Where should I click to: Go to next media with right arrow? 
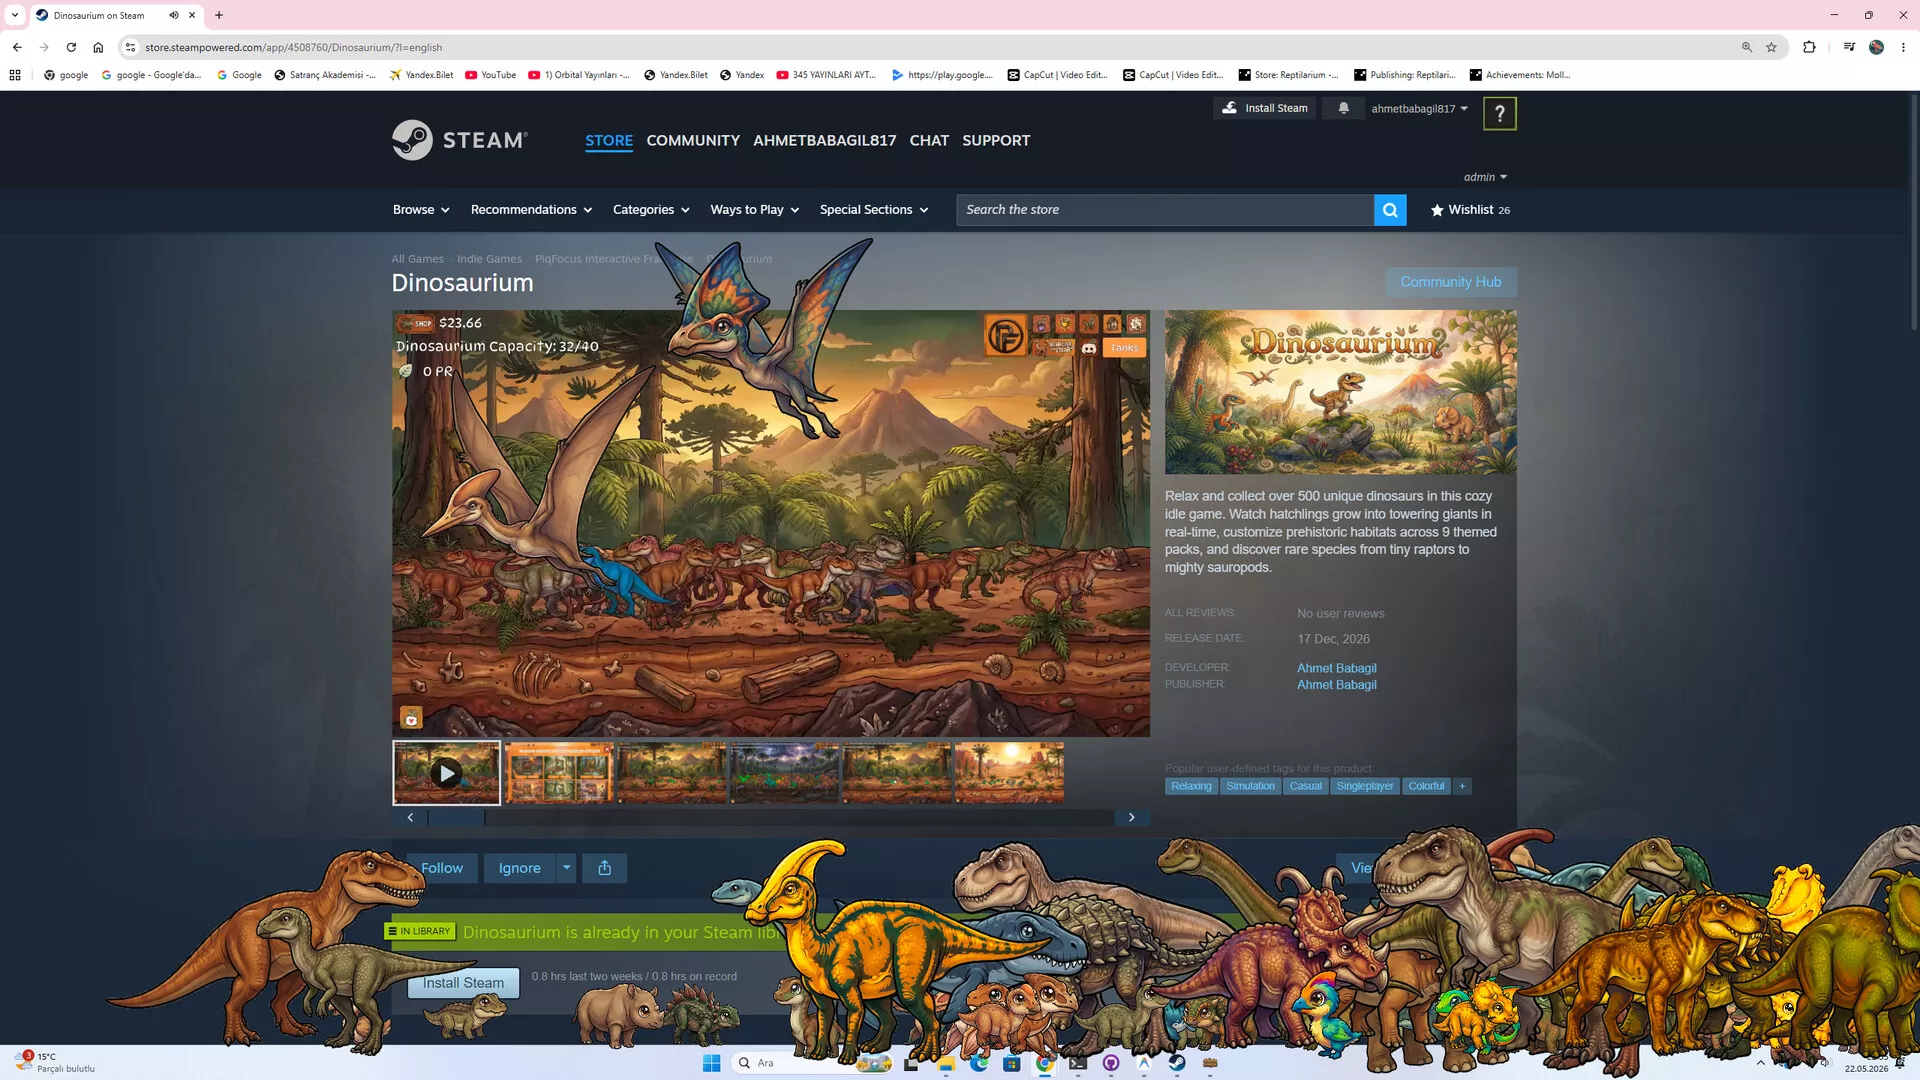(1131, 817)
